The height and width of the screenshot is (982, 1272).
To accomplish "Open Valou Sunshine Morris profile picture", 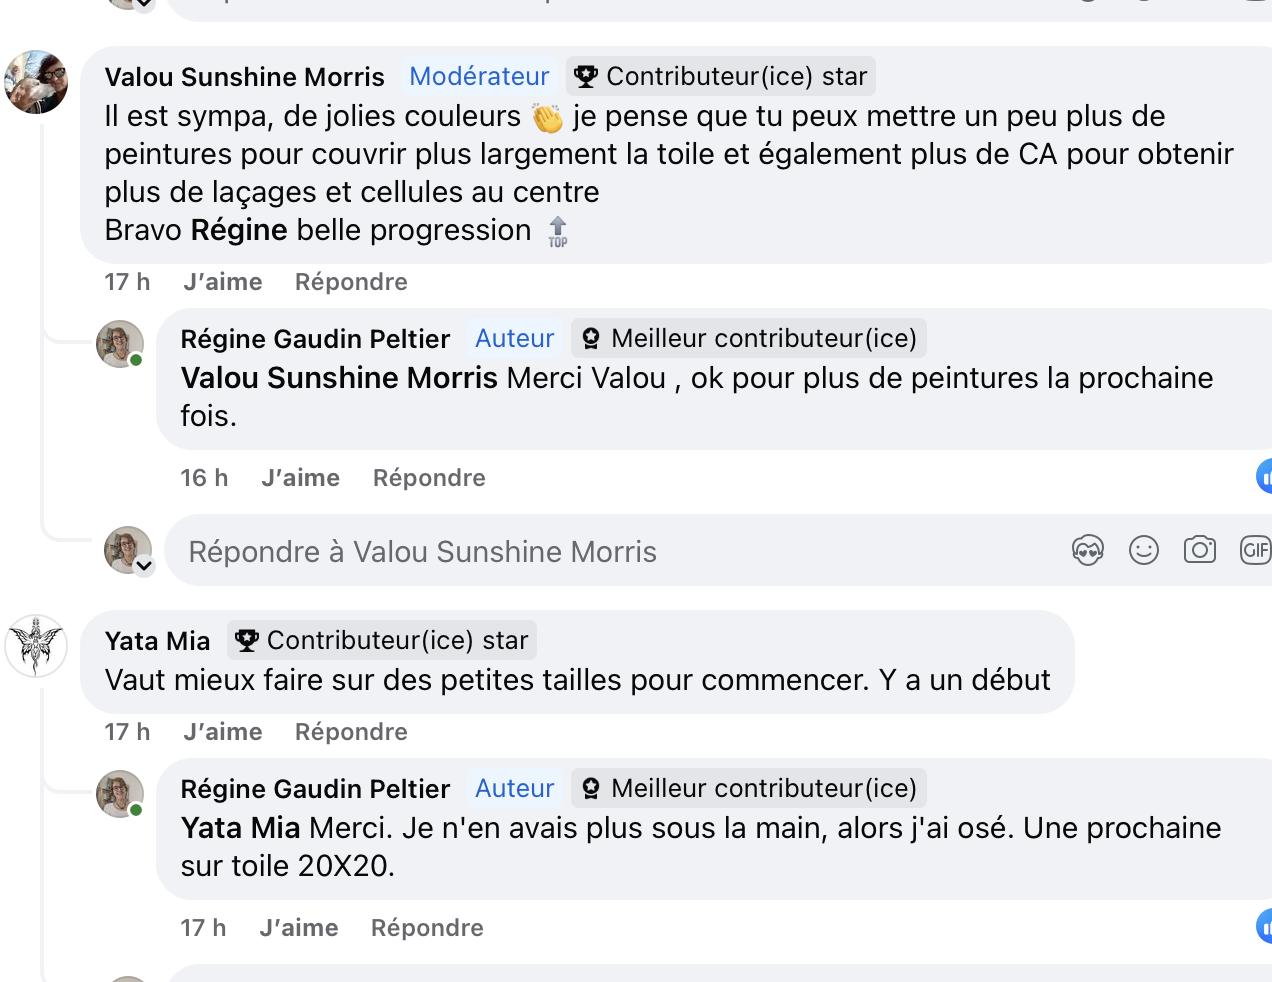I will [36, 82].
